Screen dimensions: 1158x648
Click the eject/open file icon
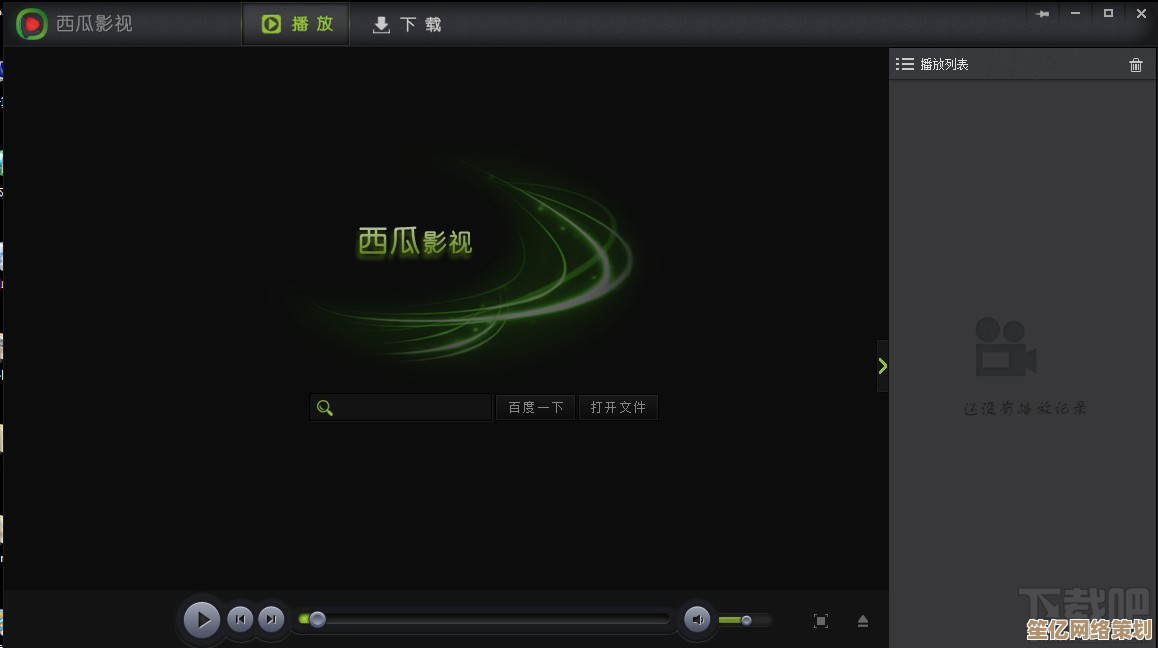click(x=863, y=621)
